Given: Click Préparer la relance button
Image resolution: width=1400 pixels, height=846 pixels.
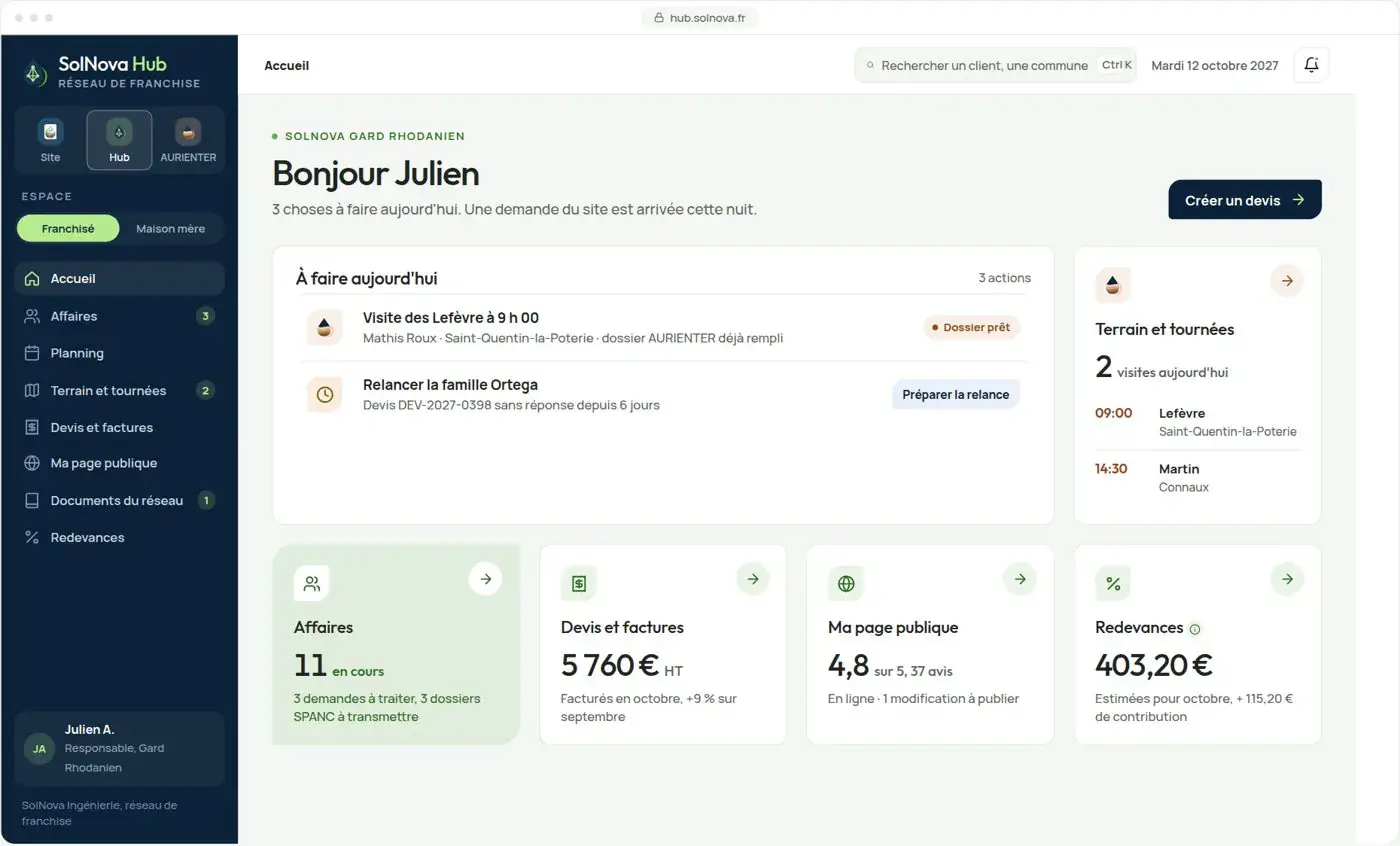Looking at the screenshot, I should tap(956, 394).
